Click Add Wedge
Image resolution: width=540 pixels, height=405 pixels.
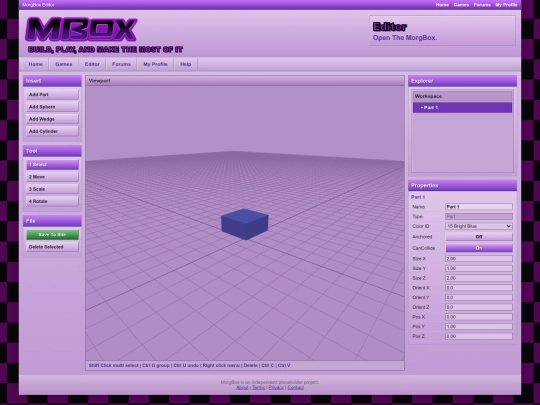pyautogui.click(x=52, y=119)
